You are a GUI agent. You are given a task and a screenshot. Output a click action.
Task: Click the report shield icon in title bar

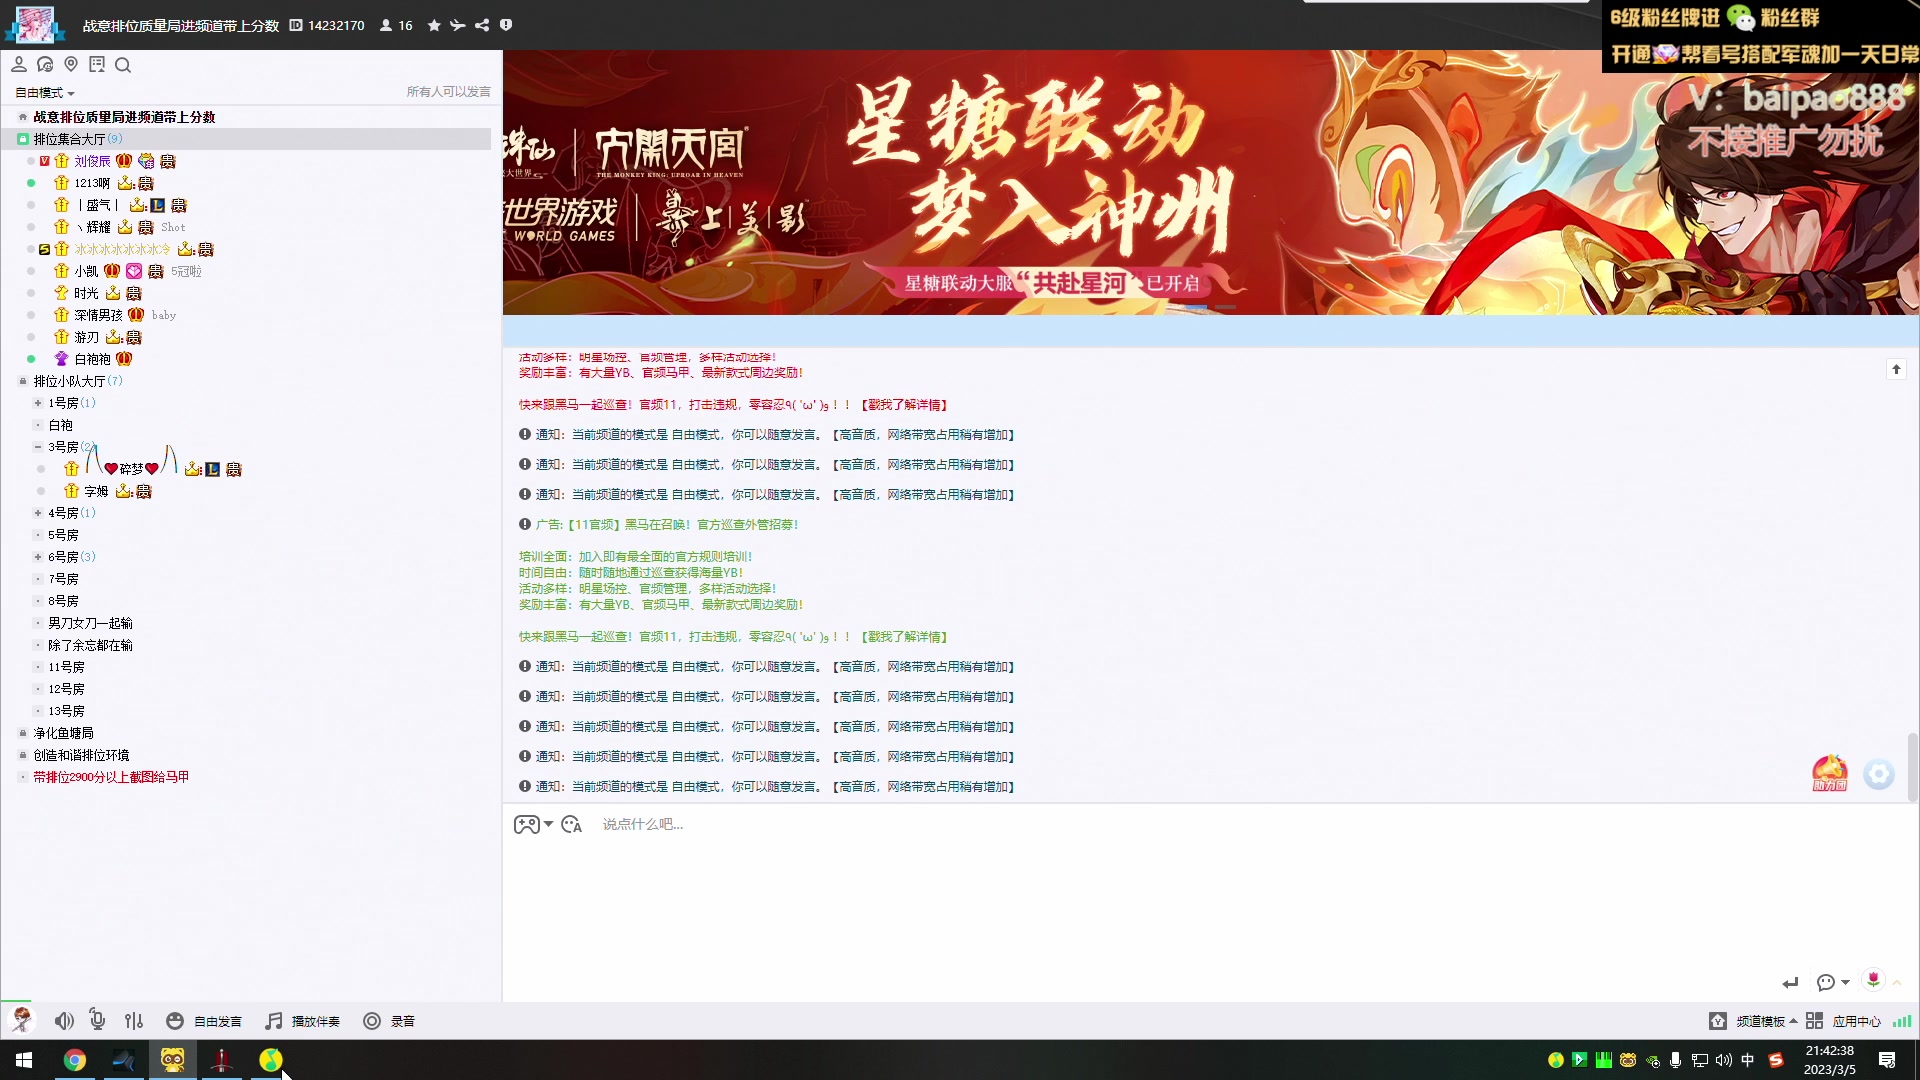tap(506, 25)
